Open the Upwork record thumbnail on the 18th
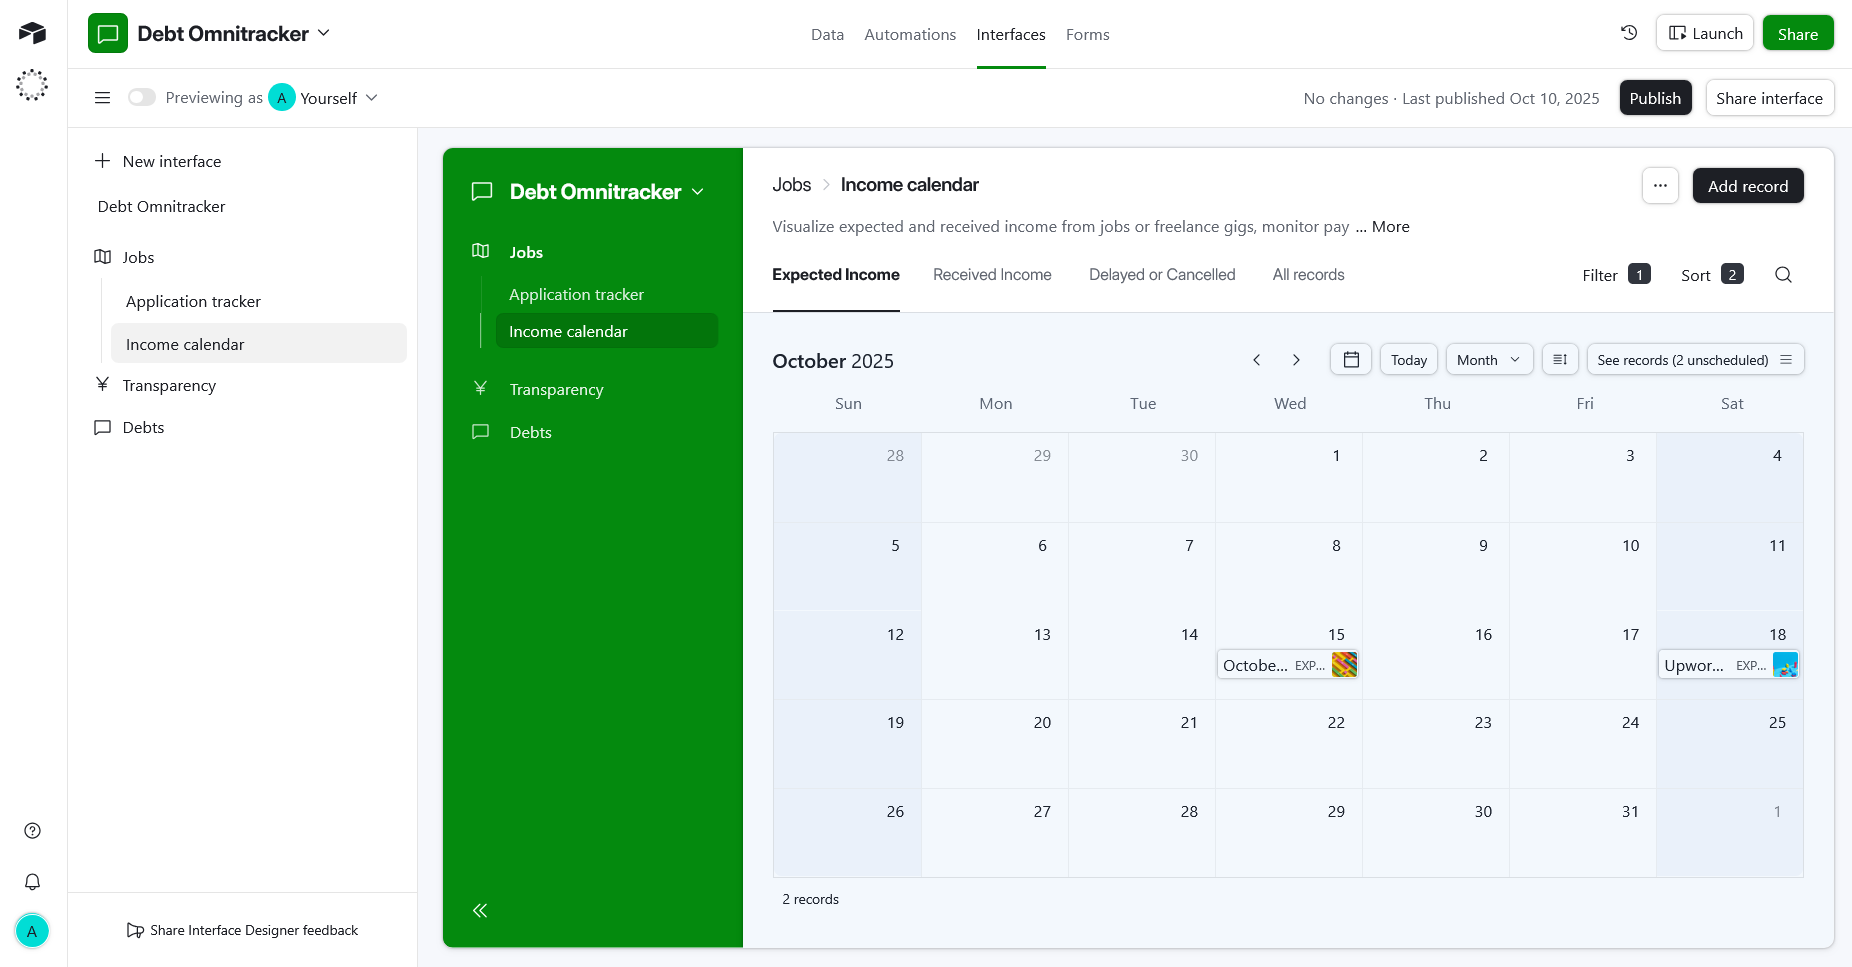Image resolution: width=1852 pixels, height=967 pixels. pyautogui.click(x=1784, y=665)
